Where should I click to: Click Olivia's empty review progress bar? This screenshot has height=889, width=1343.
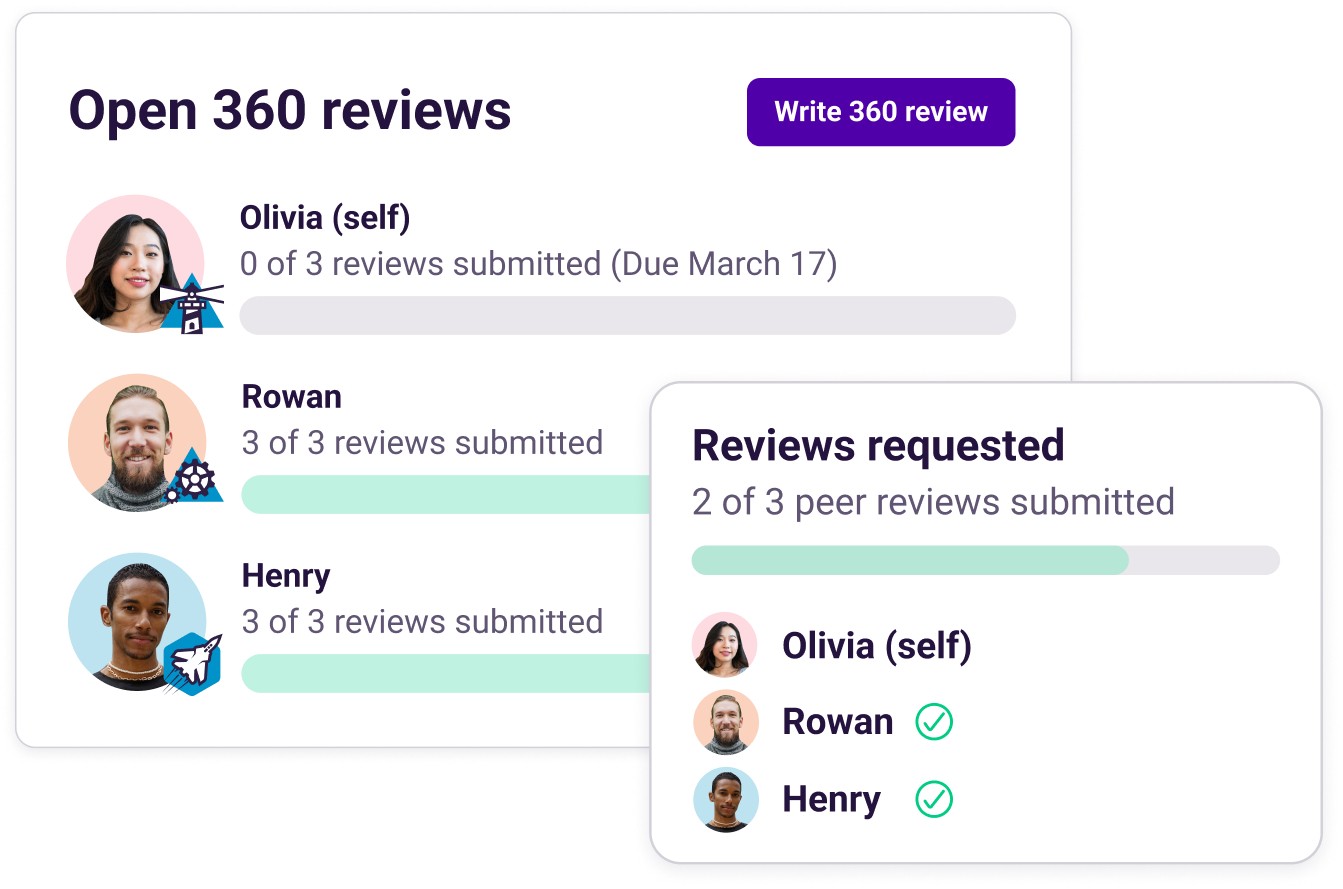coord(627,315)
